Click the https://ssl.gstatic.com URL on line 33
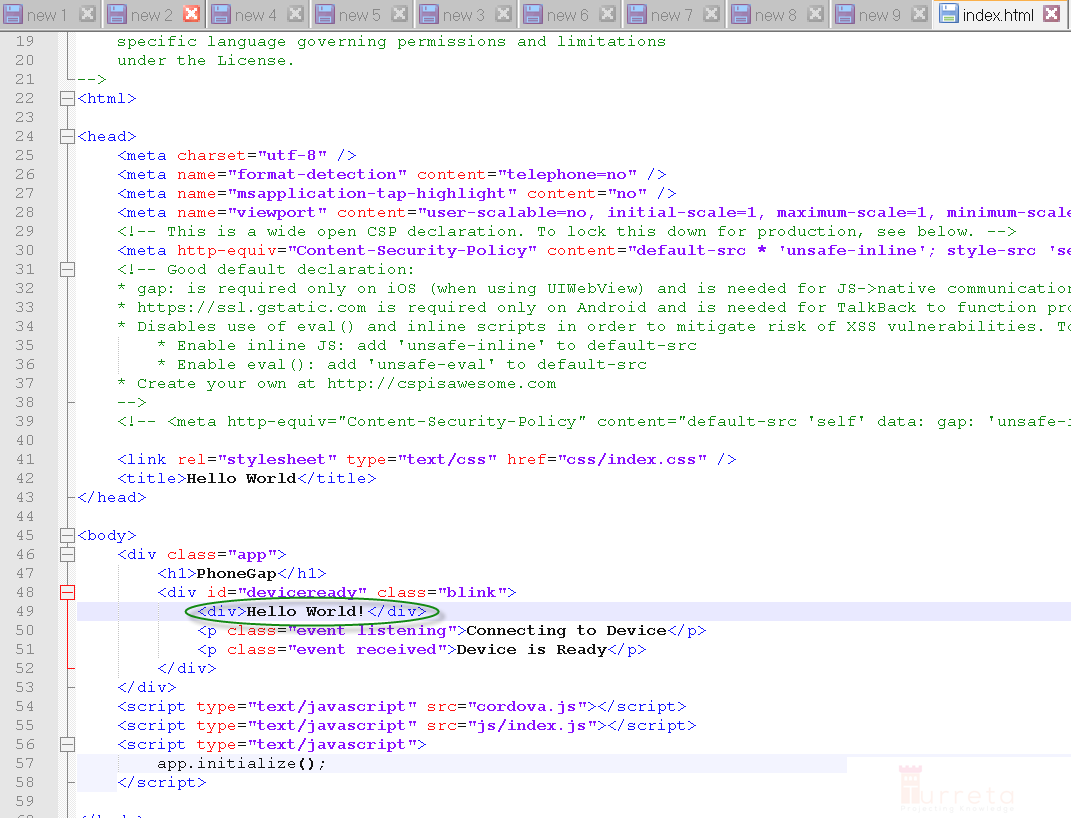This screenshot has height=818, width=1071. (251, 308)
